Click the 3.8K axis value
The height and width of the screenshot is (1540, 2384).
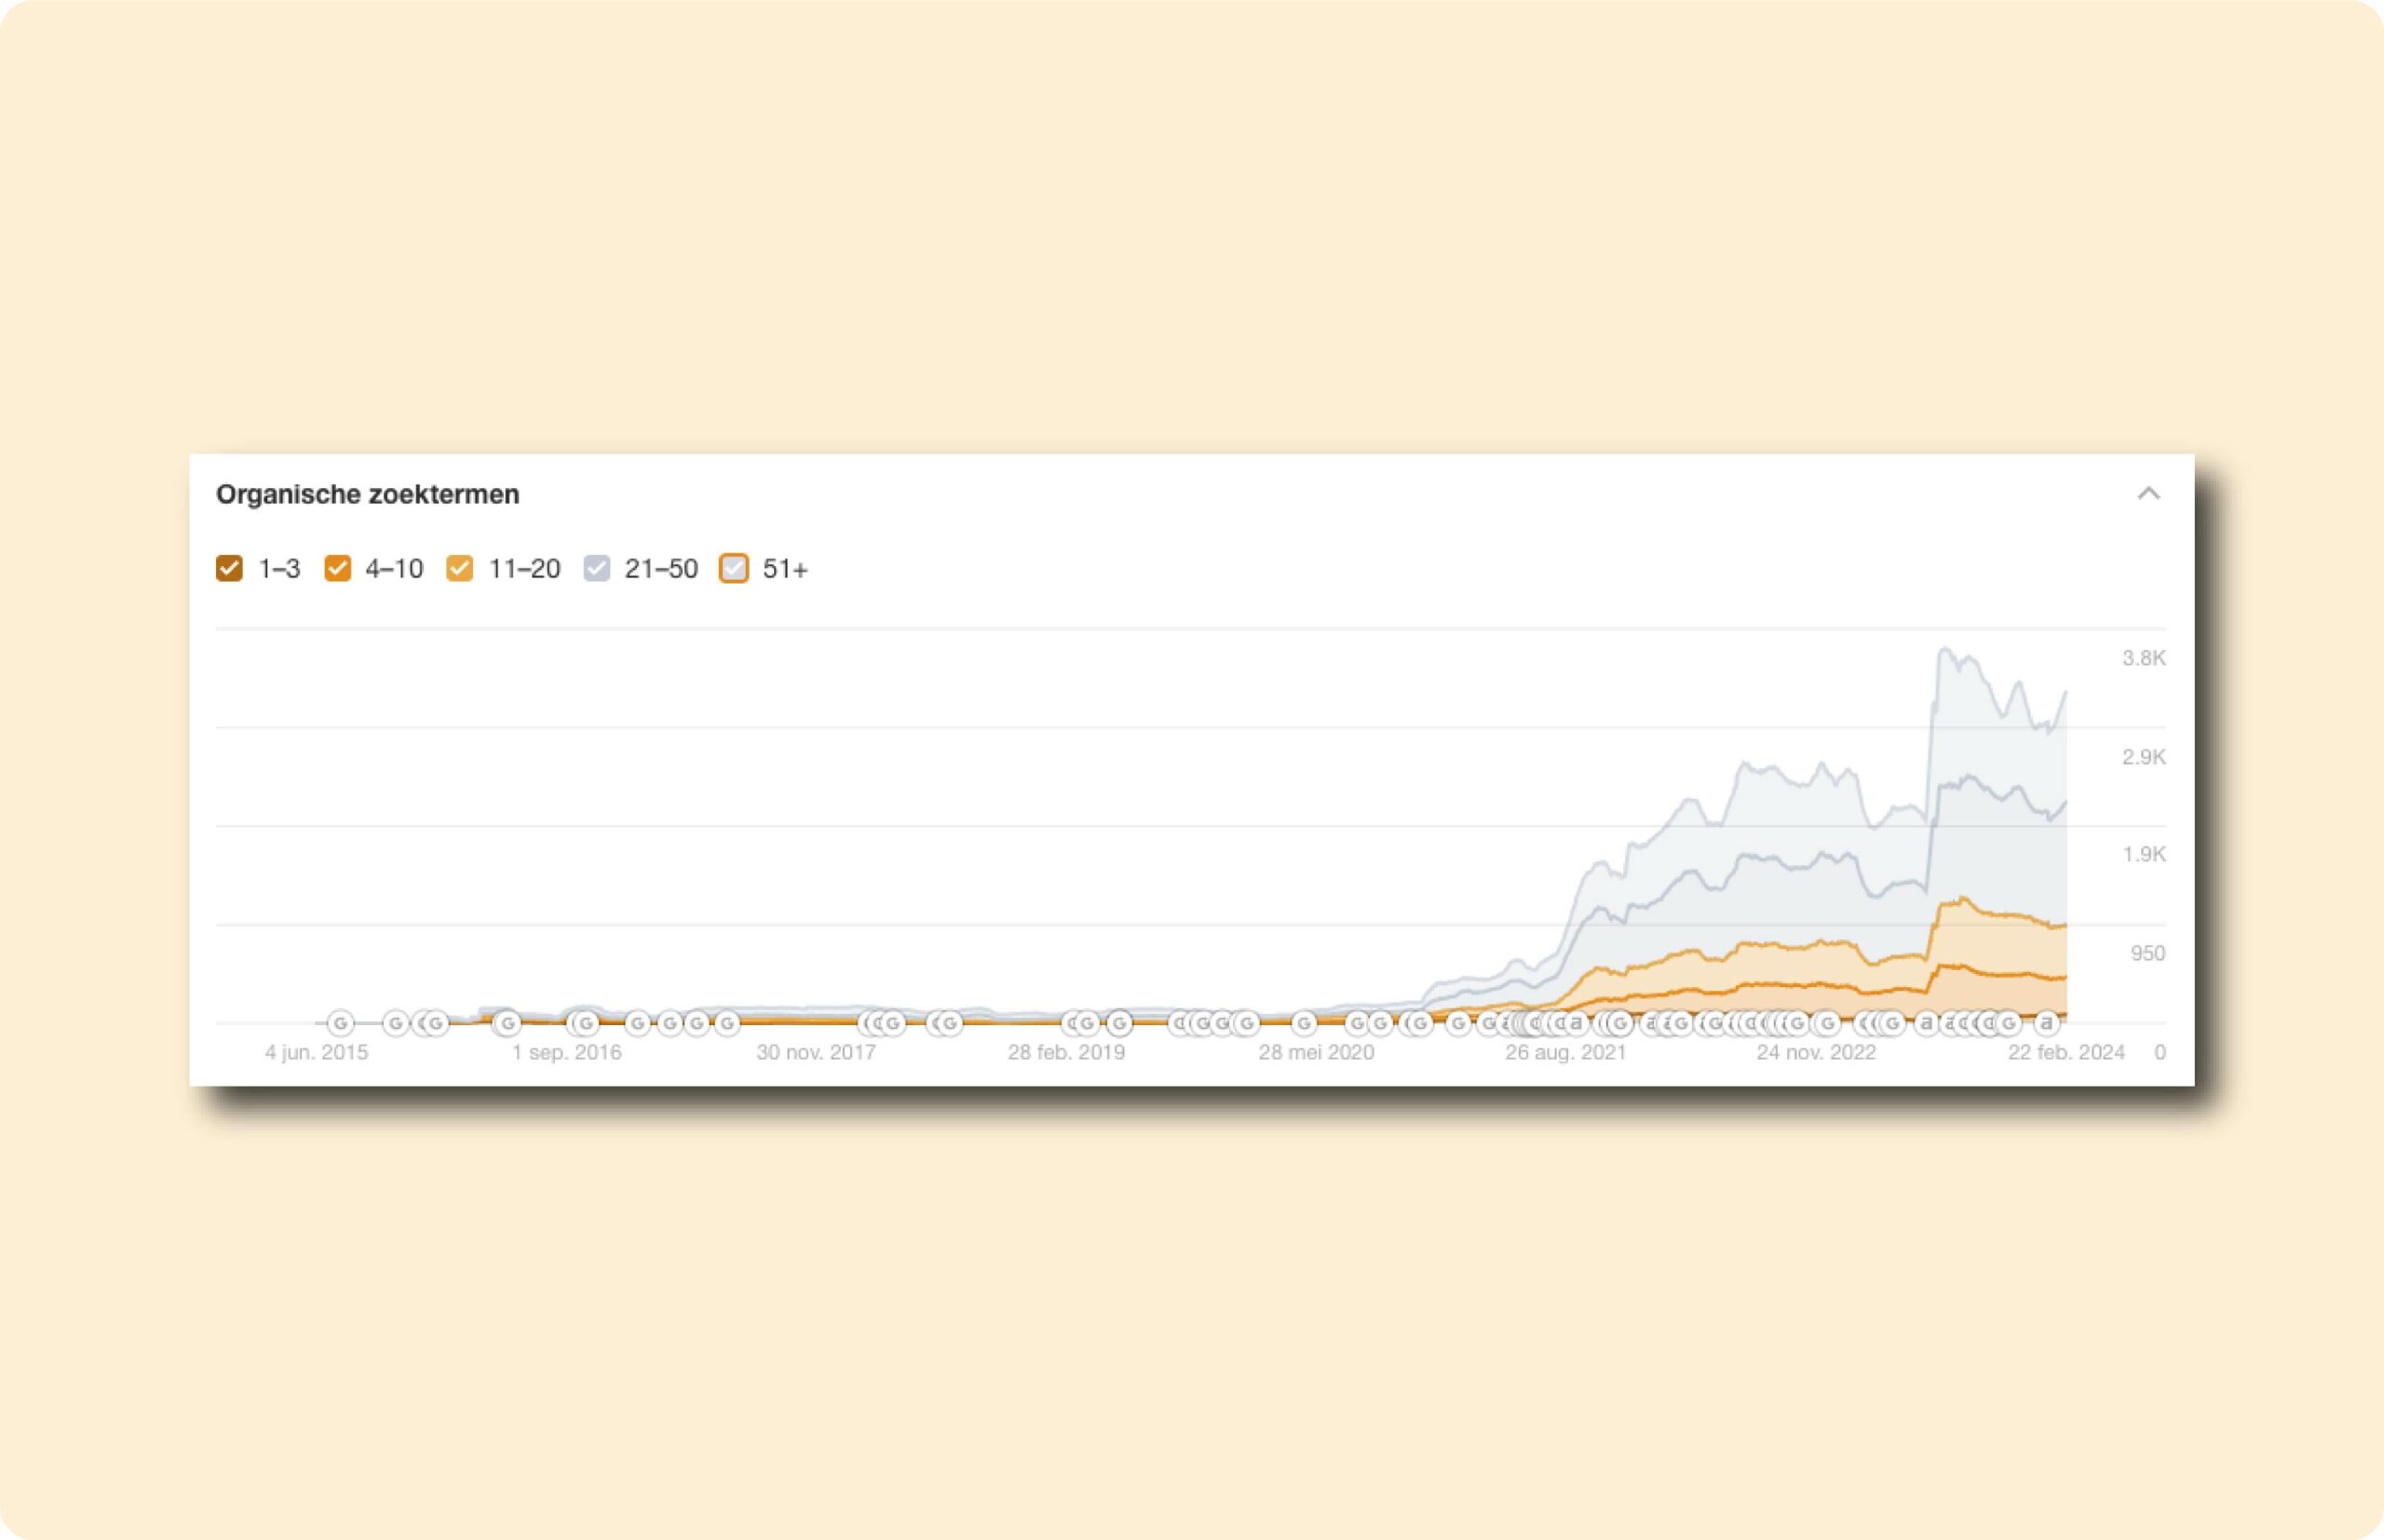click(2143, 658)
